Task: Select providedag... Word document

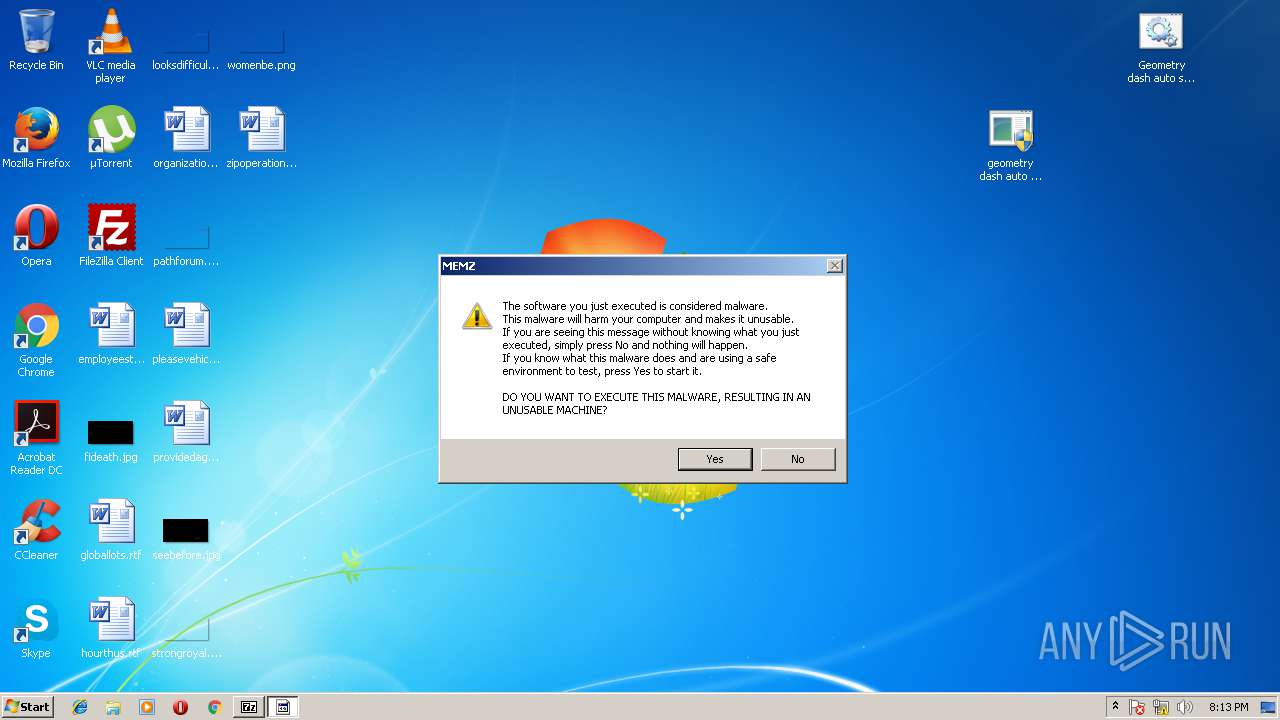Action: coord(186,432)
